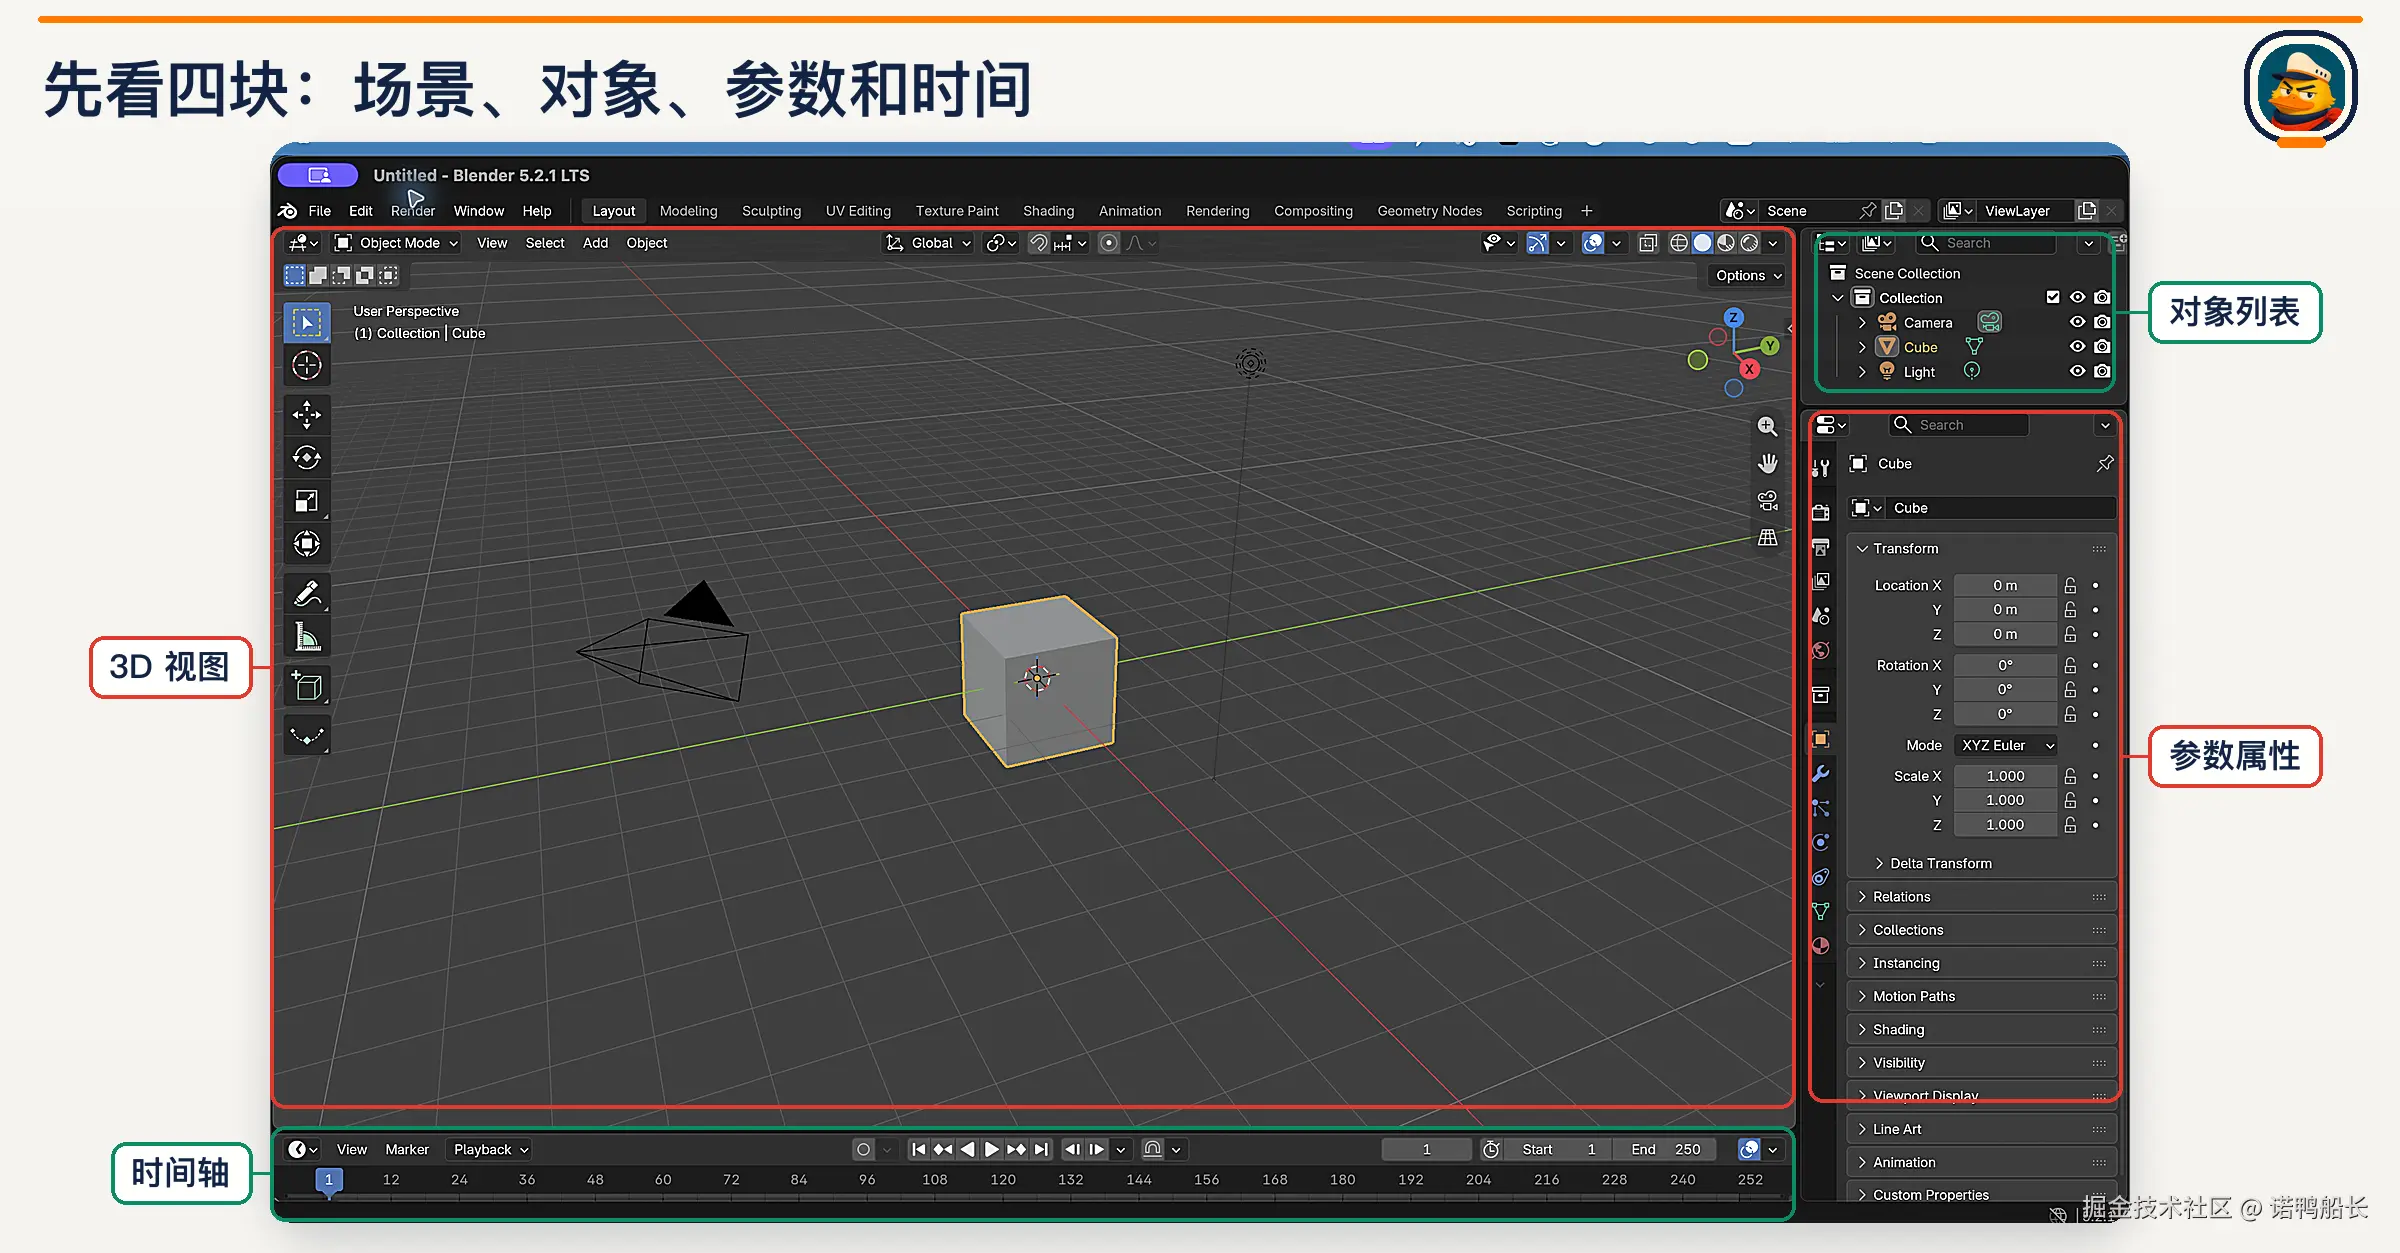Image resolution: width=2400 pixels, height=1253 pixels.
Task: Click the Options button in viewport
Action: (1748, 276)
